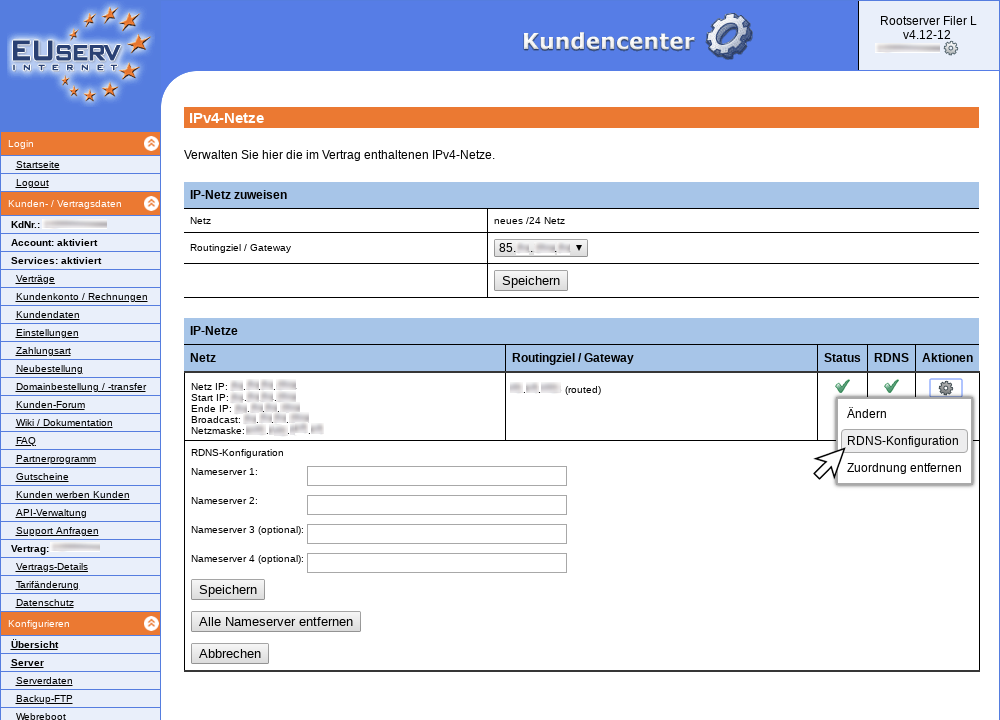The height and width of the screenshot is (720, 1000).
Task: Open the FAQ link
Action: tap(26, 441)
